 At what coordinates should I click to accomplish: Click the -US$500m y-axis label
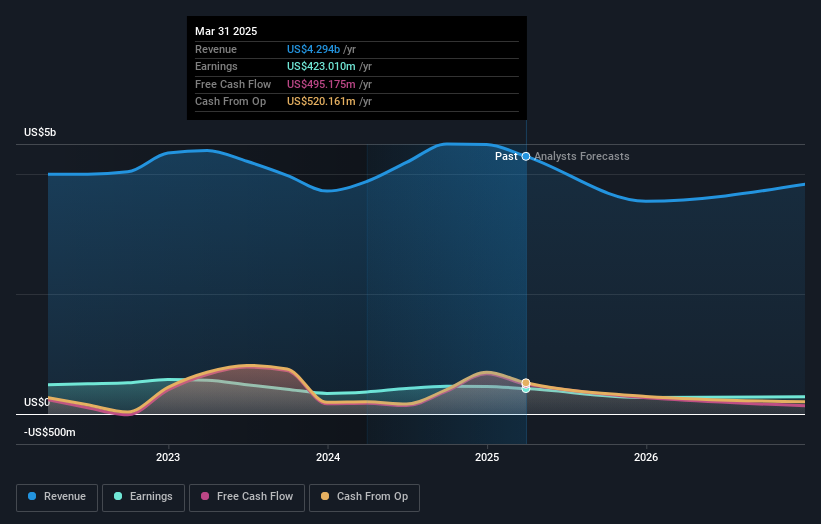(50, 432)
